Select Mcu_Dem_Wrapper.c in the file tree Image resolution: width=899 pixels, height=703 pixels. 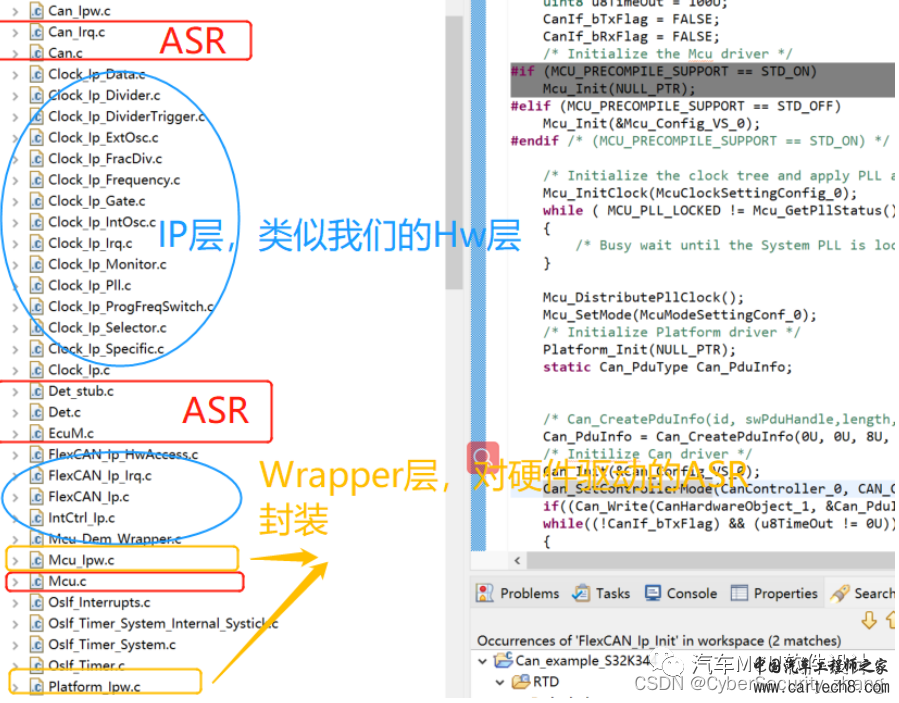tap(115, 539)
